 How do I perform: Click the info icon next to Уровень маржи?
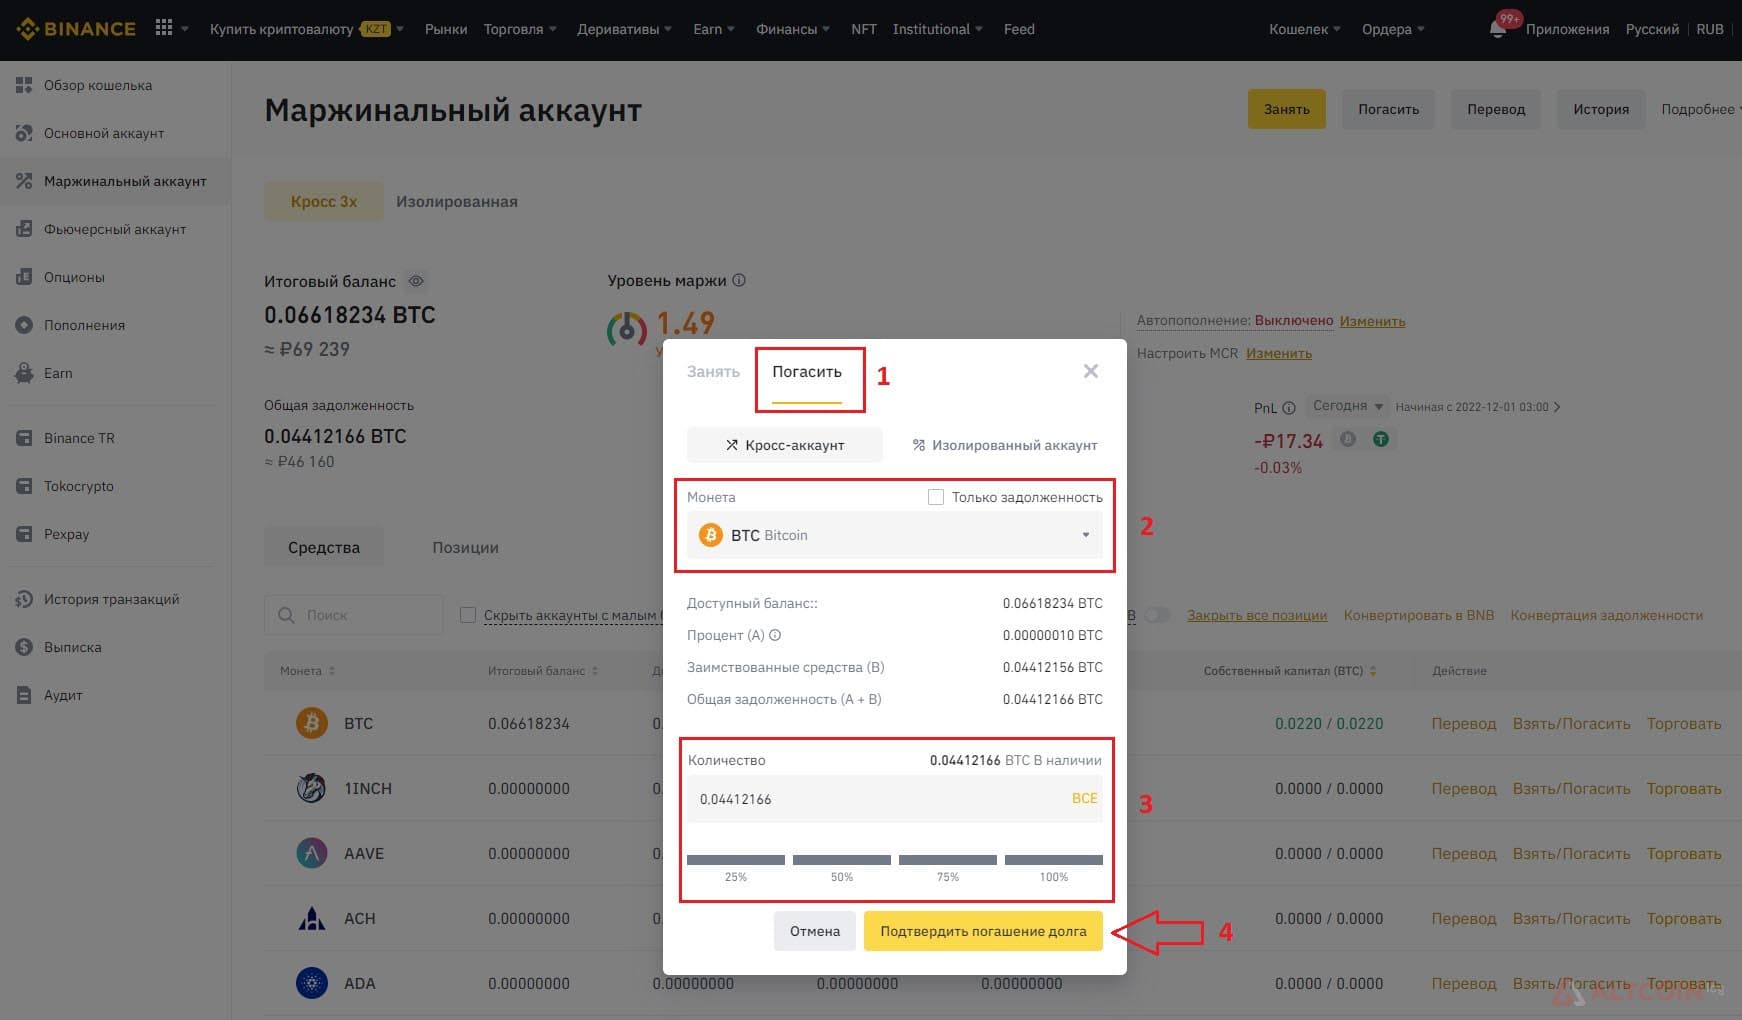pyautogui.click(x=739, y=280)
